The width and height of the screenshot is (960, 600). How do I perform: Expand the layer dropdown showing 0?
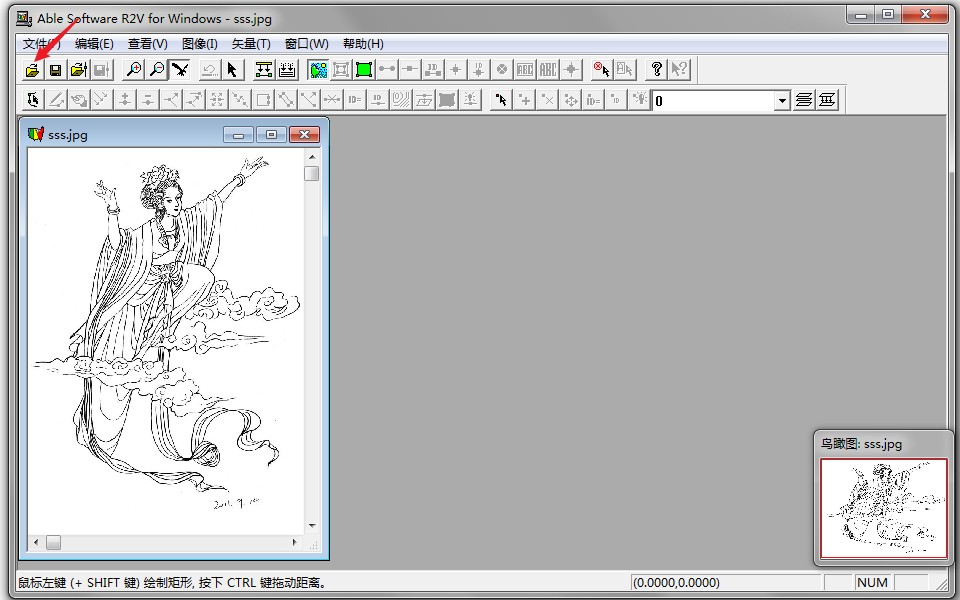click(782, 101)
